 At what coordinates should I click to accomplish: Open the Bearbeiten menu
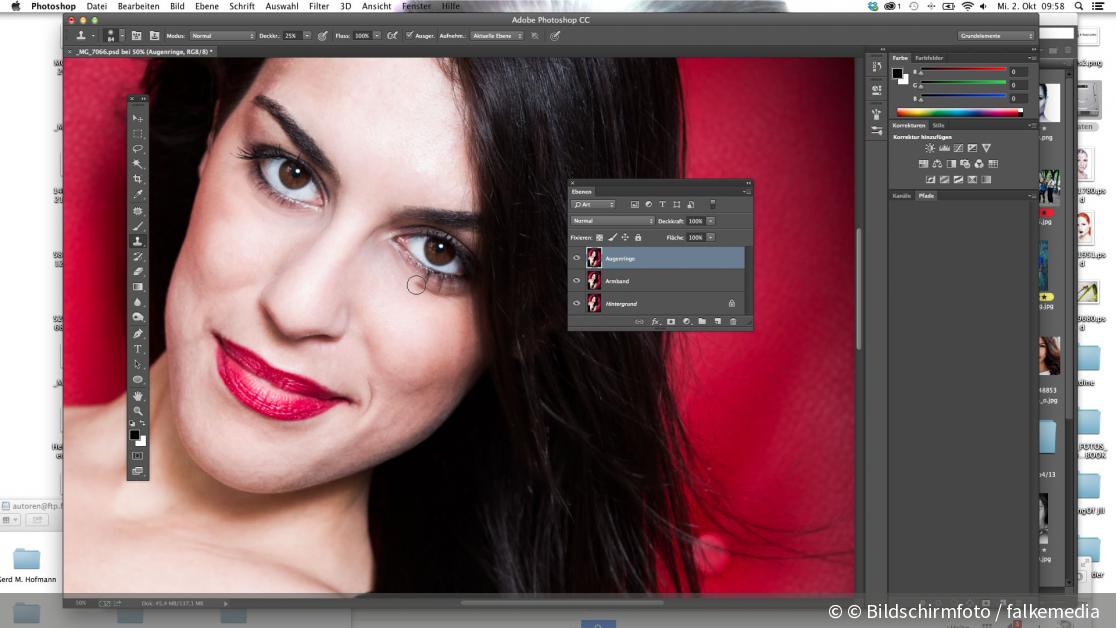[138, 6]
